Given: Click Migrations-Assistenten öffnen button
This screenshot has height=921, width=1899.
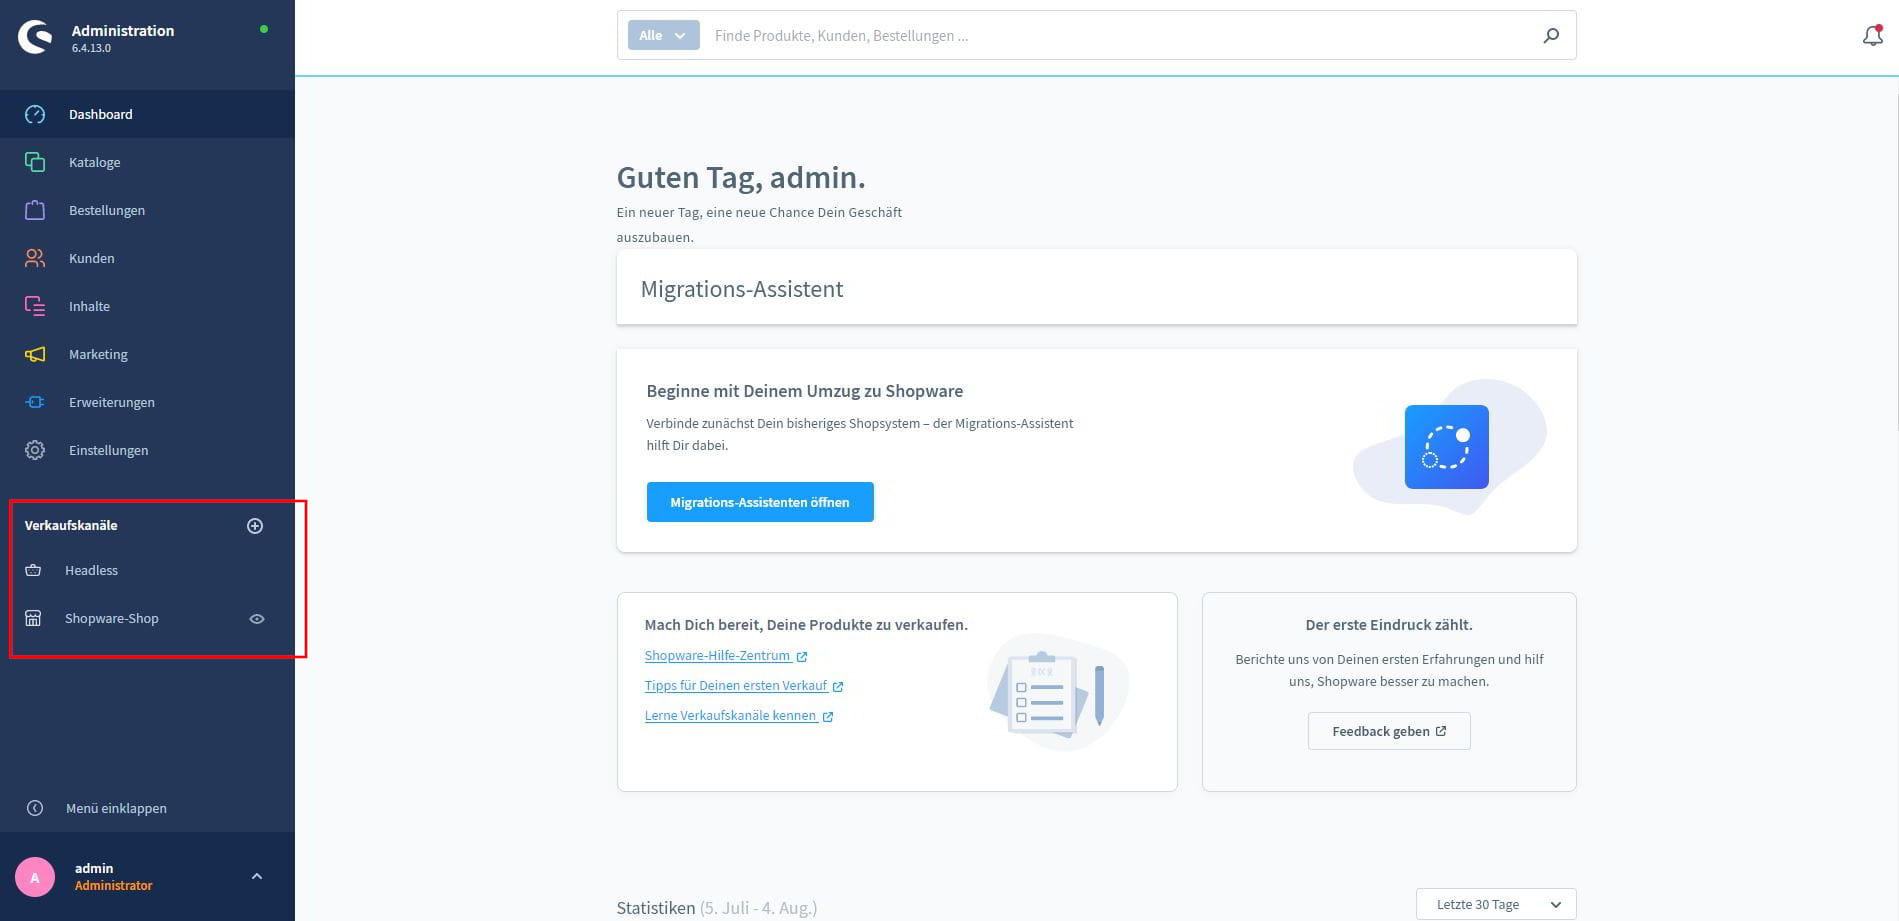Looking at the screenshot, I should click(x=760, y=502).
